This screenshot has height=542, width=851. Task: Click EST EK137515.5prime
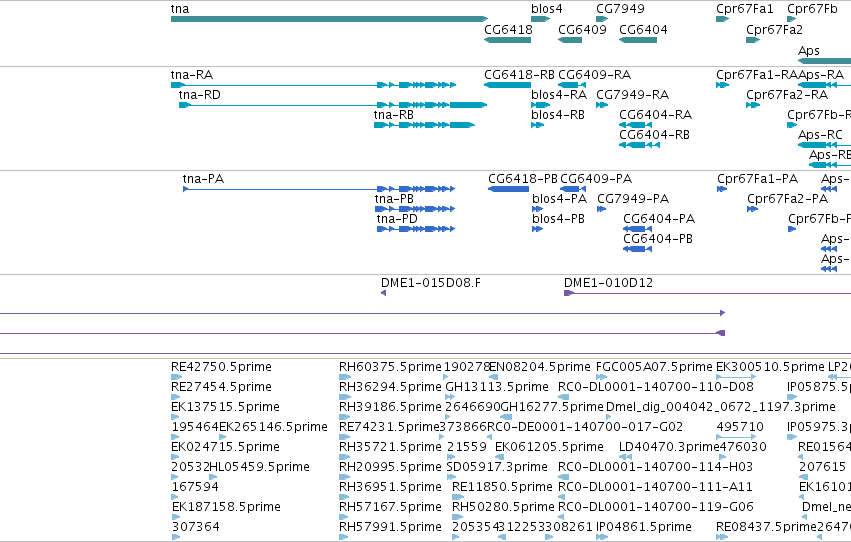tap(225, 407)
